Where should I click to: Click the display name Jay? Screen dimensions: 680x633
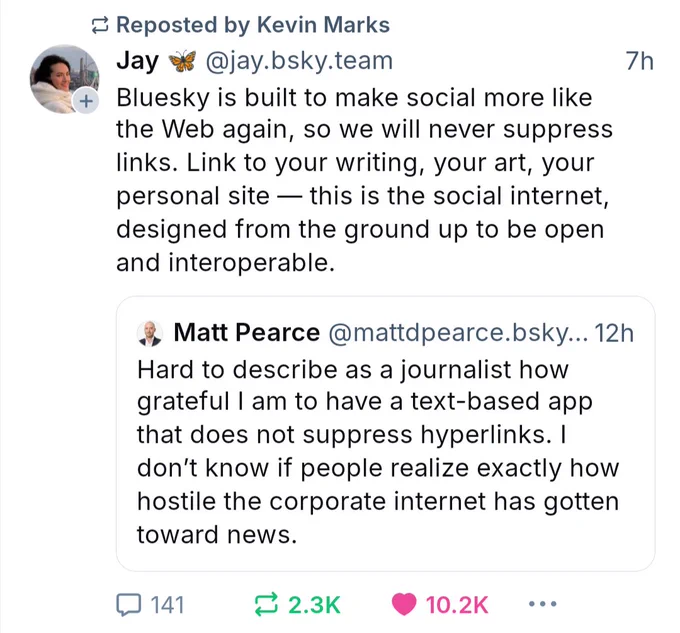pyautogui.click(x=137, y=61)
